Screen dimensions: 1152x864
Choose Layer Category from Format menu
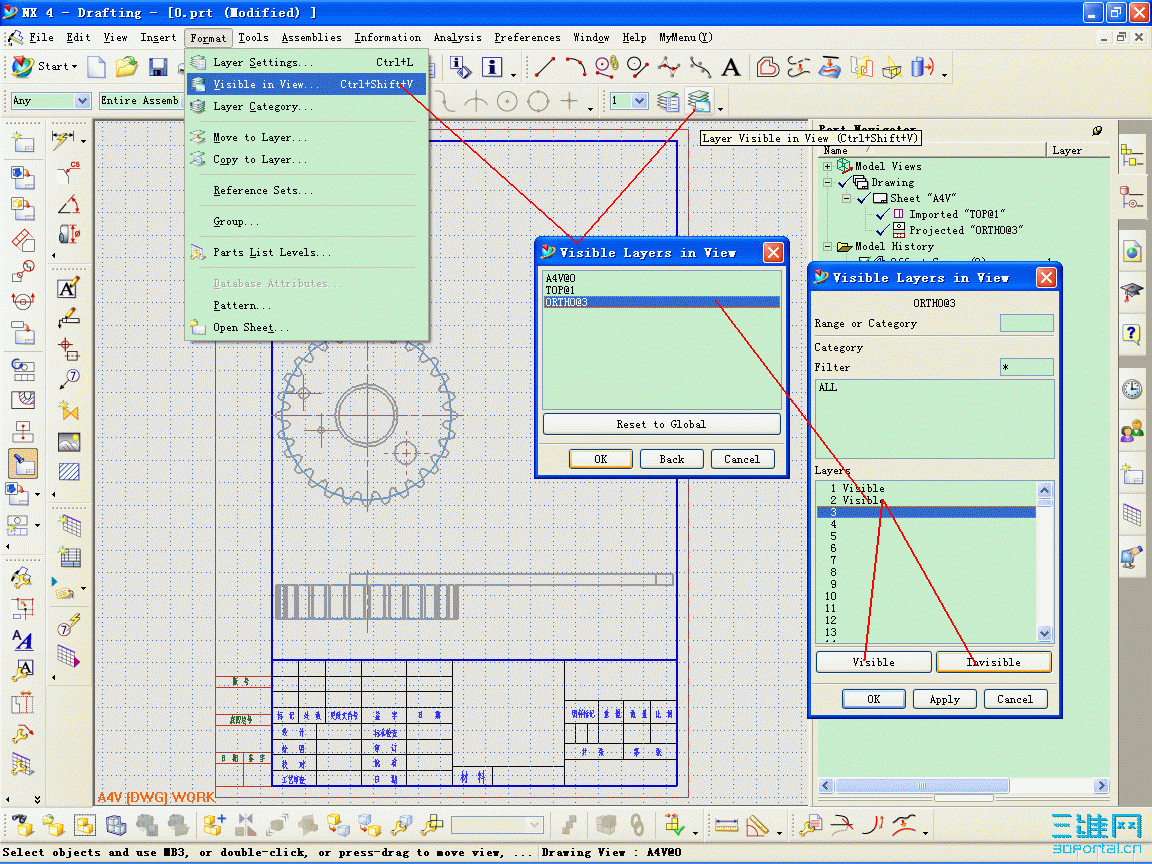pyautogui.click(x=255, y=106)
